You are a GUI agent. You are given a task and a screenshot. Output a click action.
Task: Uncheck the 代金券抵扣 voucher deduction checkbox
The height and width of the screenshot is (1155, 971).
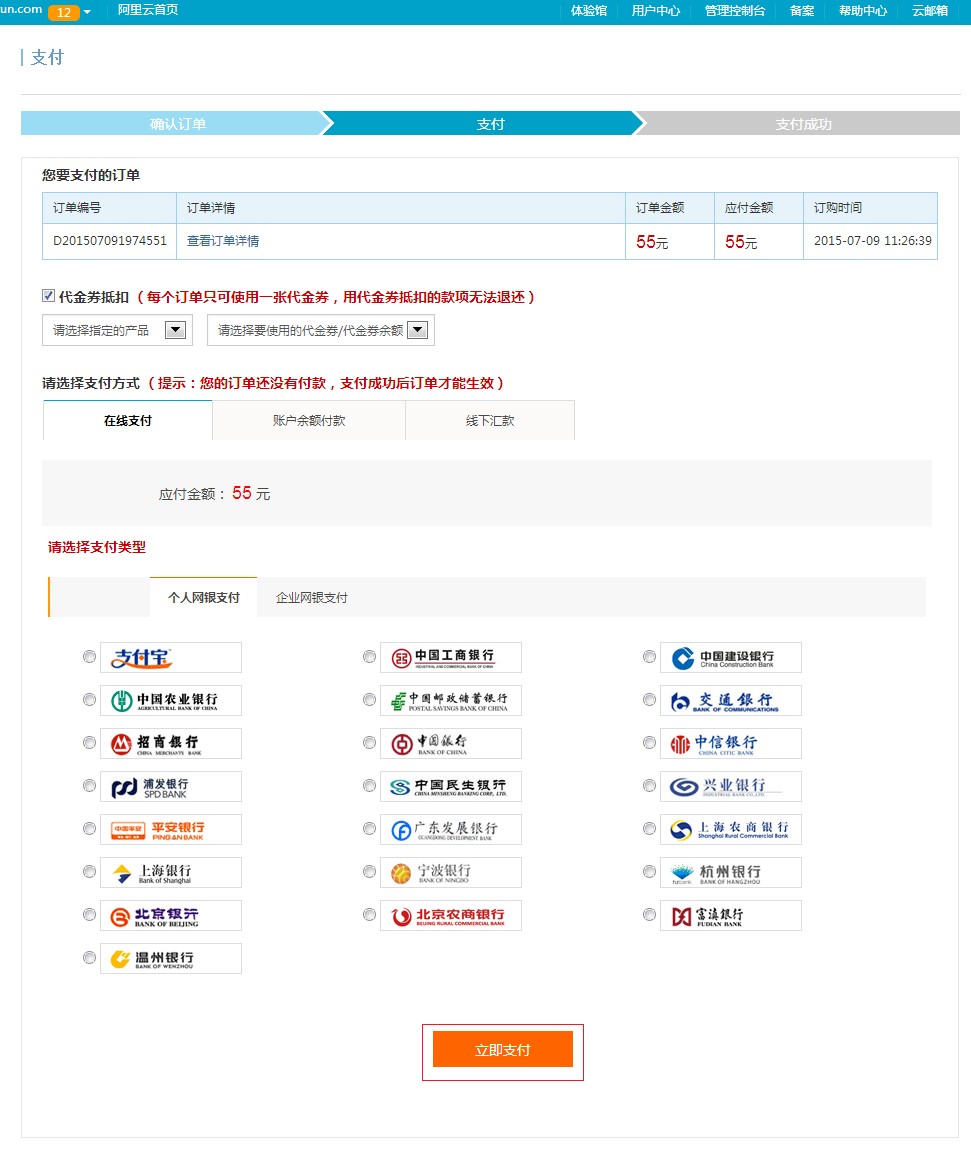pos(48,294)
